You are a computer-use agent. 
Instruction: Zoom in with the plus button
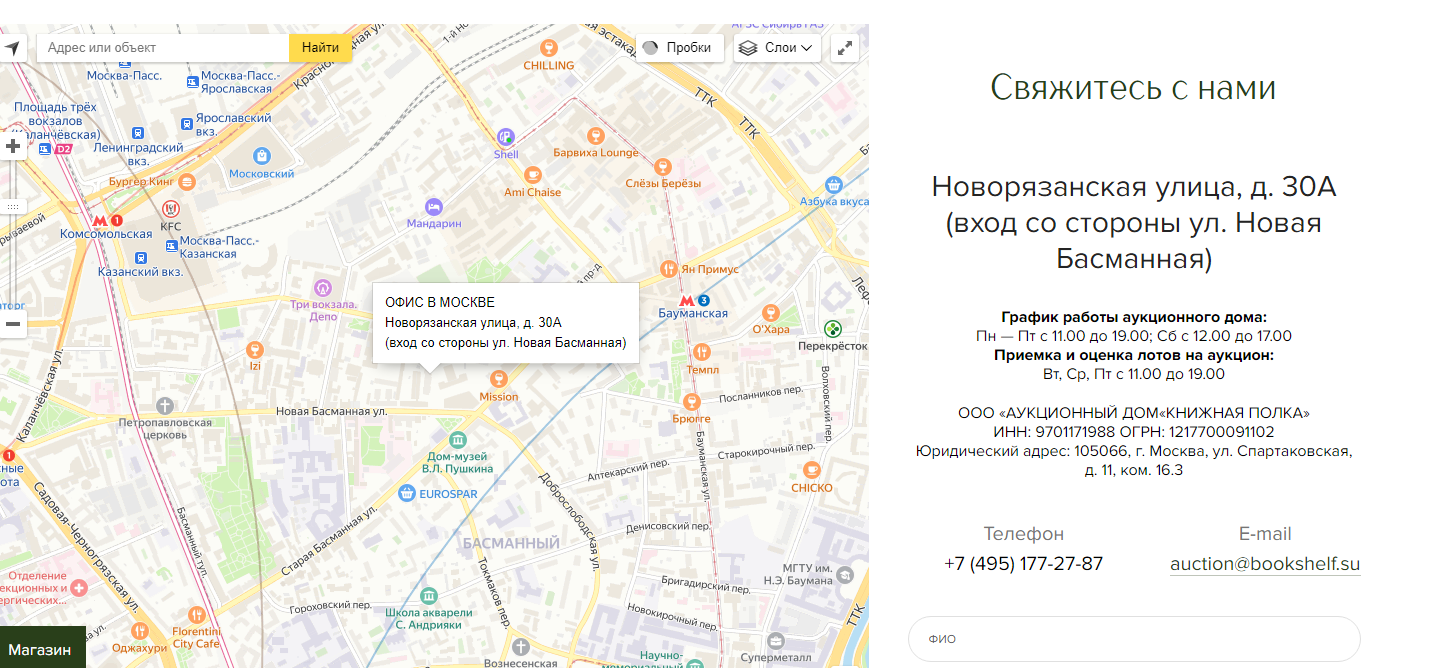(x=13, y=147)
